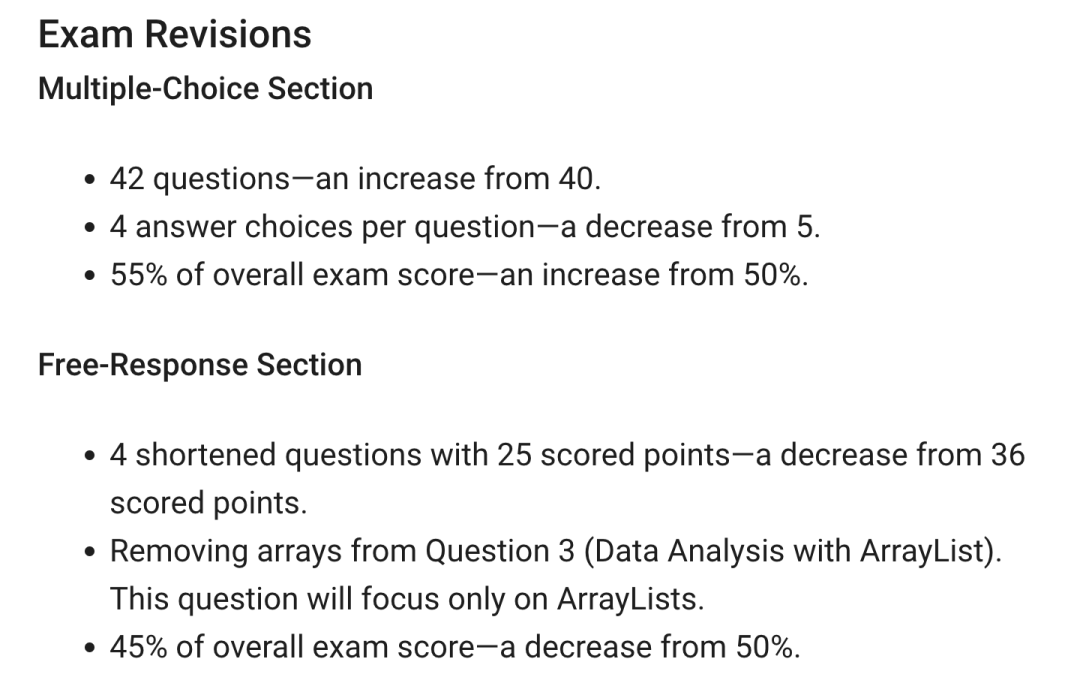This screenshot has height=686, width=1080.
Task: Click the Exam Revisions heading
Action: tap(174, 34)
